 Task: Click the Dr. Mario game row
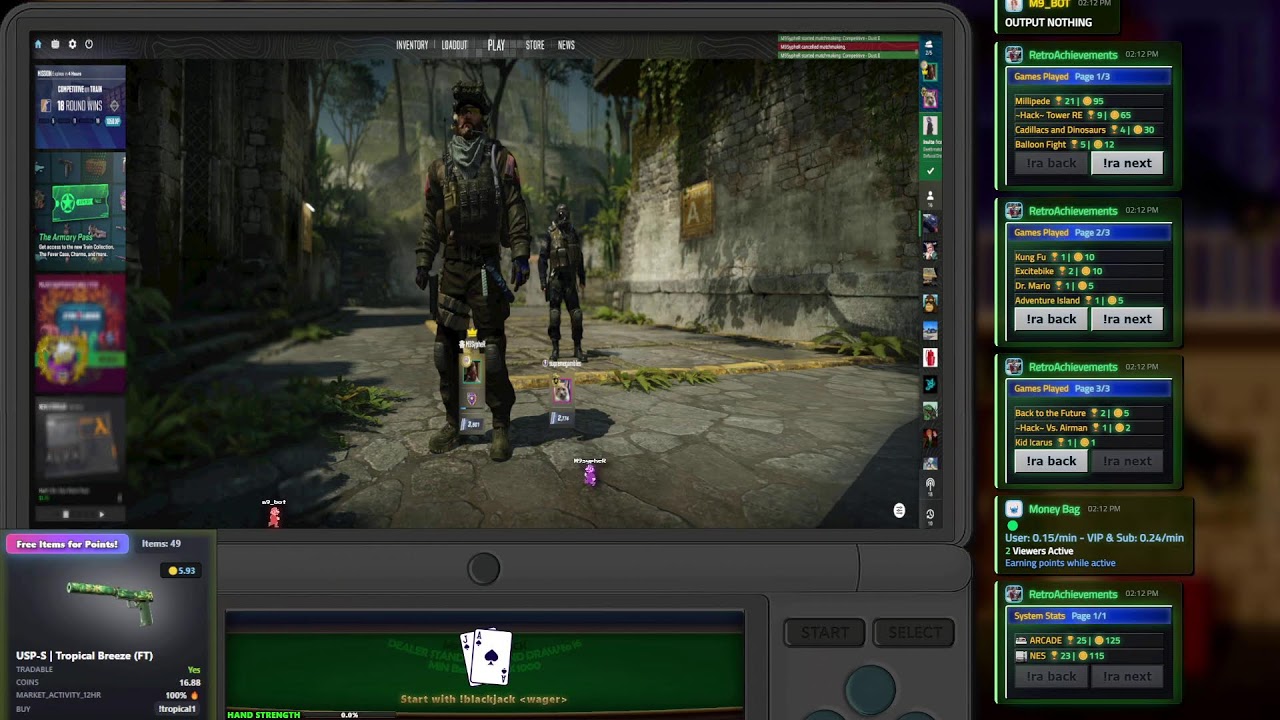(1089, 286)
